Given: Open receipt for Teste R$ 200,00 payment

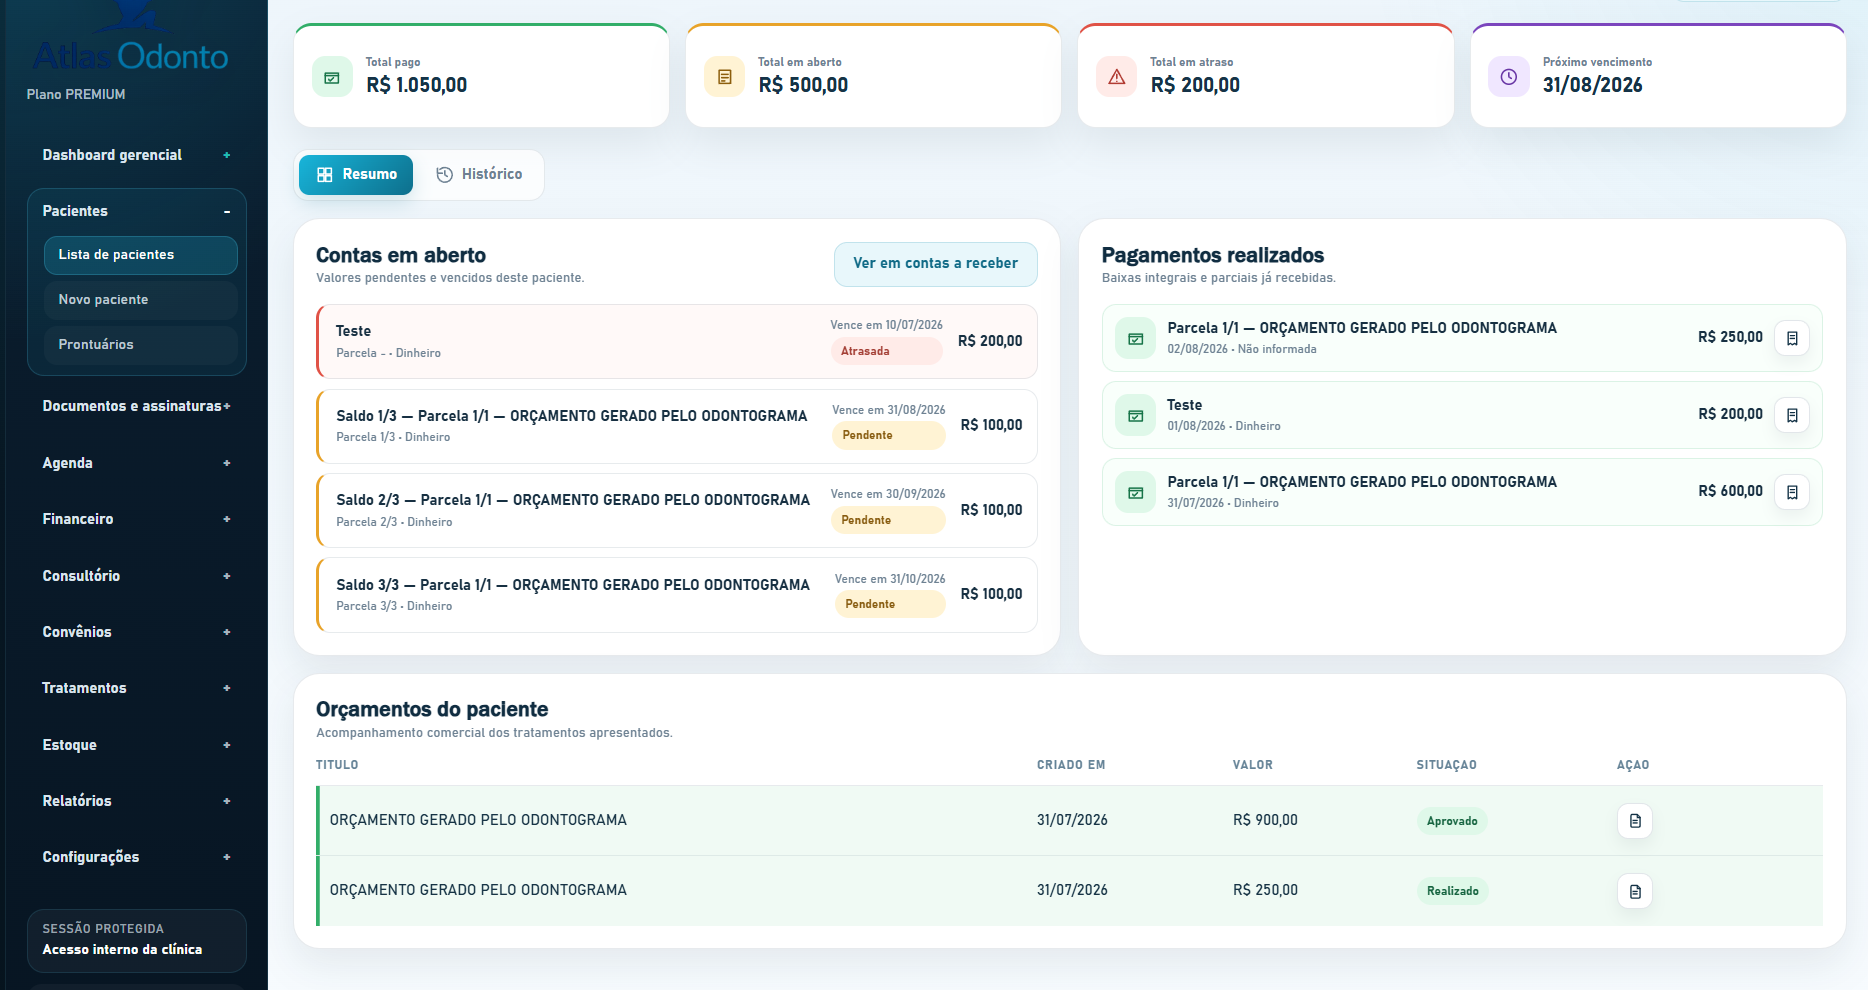Looking at the screenshot, I should [x=1792, y=415].
